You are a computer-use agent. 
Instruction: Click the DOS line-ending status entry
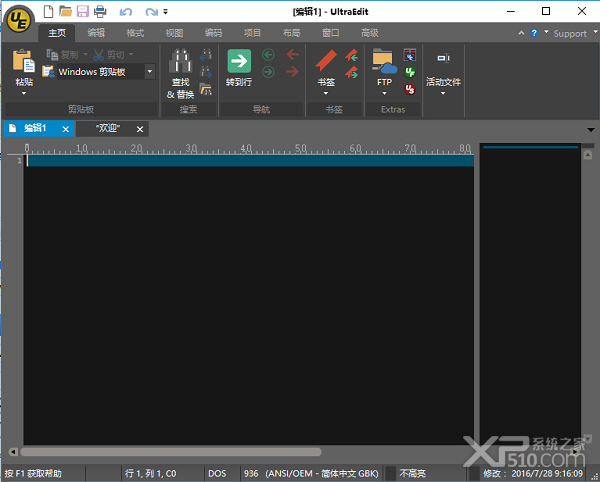coord(217,474)
